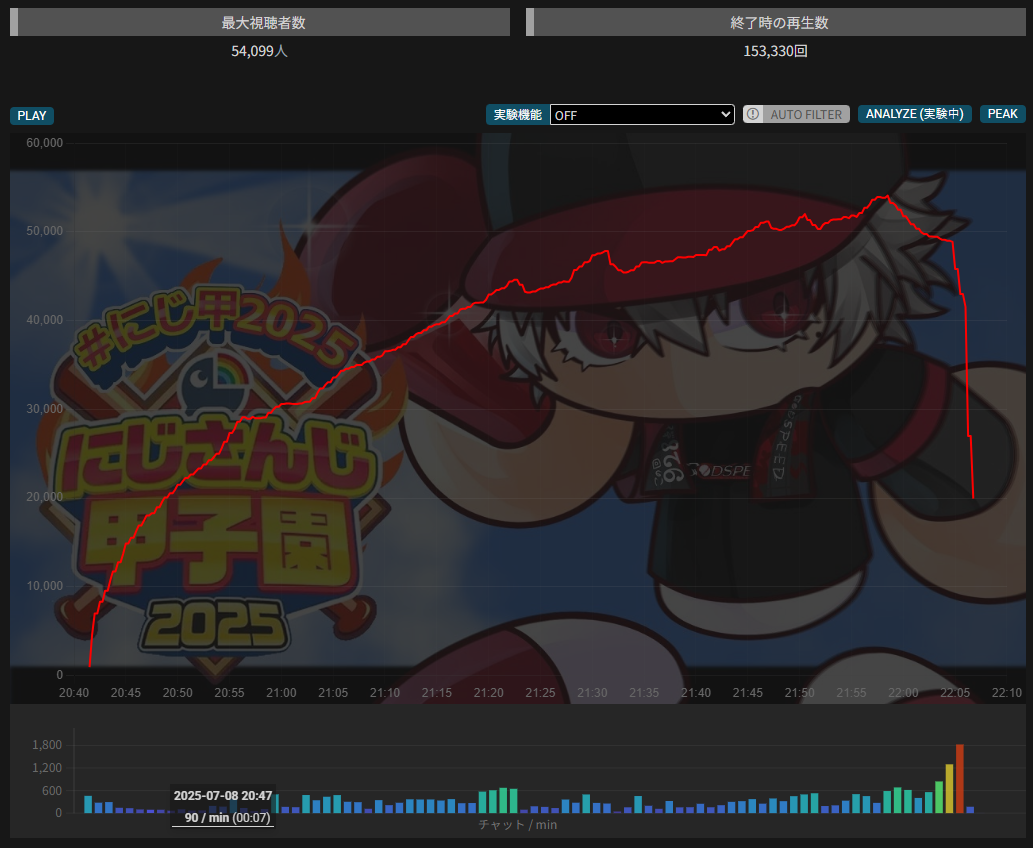Screen dimensions: 1033x848
Task: Click the ANALYZE (実験中) button
Action: [914, 114]
